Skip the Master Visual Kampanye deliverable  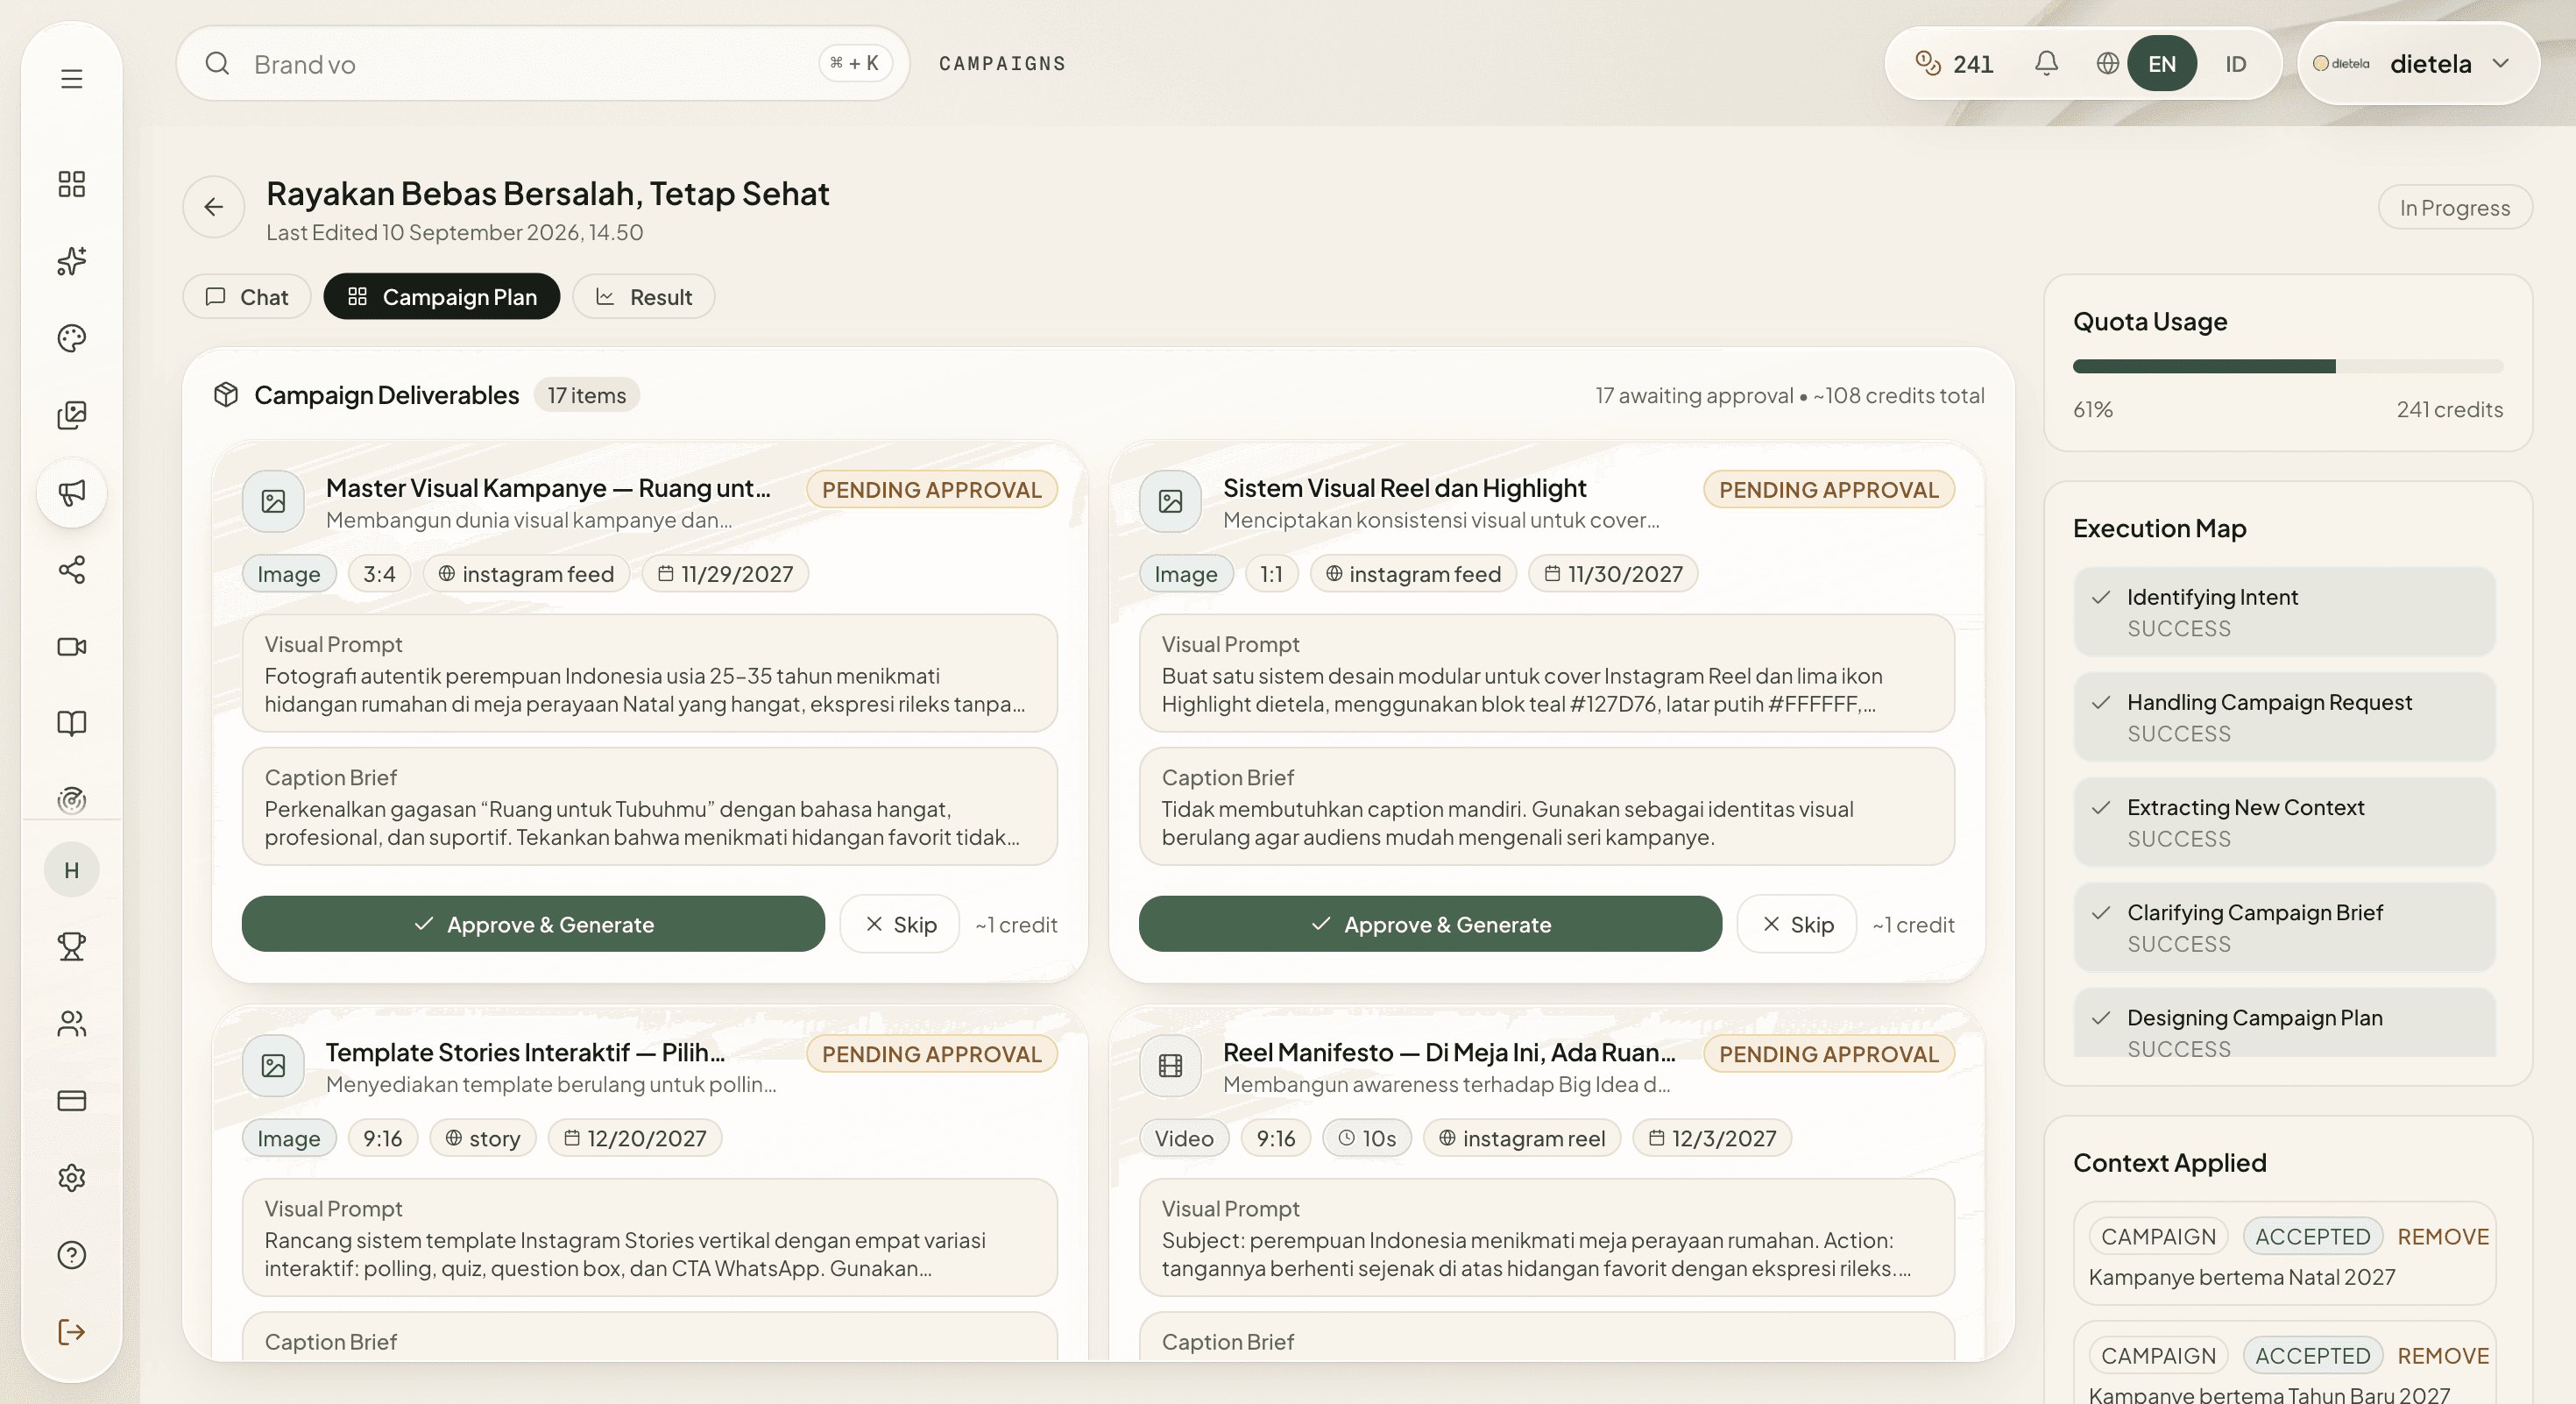tap(900, 924)
